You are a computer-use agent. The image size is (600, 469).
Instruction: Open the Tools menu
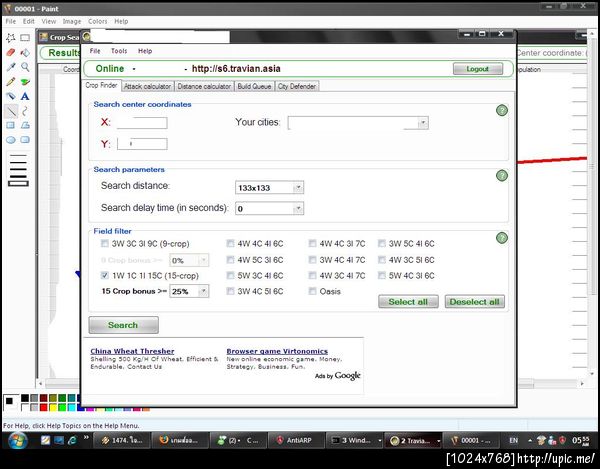pyautogui.click(x=119, y=51)
